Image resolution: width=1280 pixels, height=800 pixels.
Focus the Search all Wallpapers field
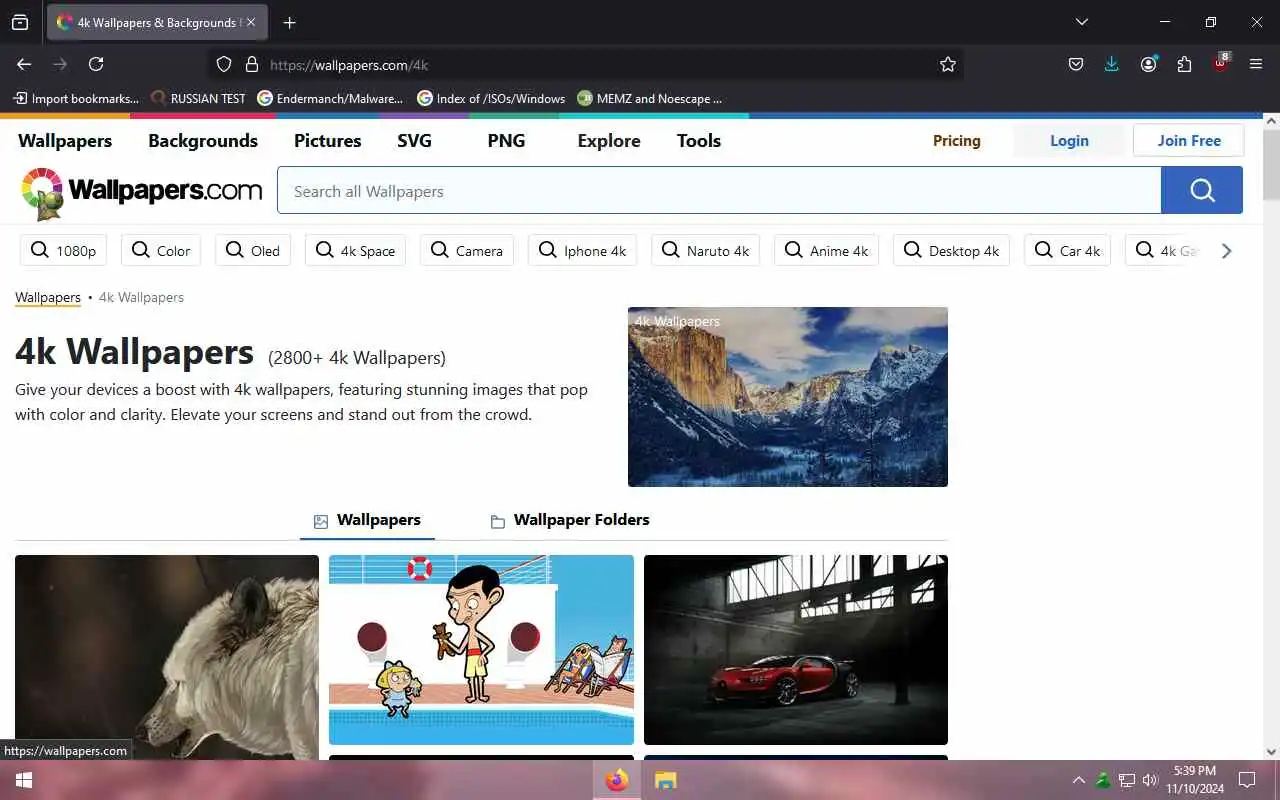pos(719,190)
